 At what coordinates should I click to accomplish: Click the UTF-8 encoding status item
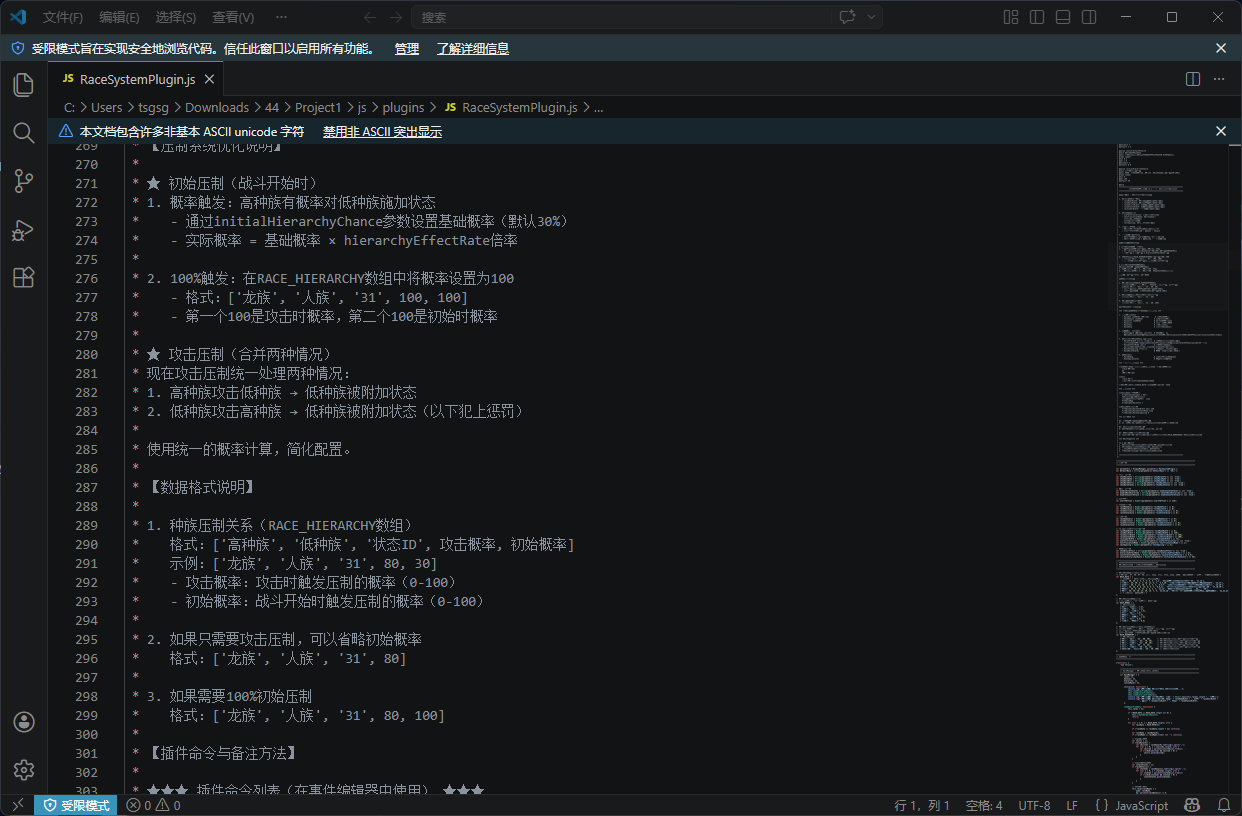[x=1034, y=805]
